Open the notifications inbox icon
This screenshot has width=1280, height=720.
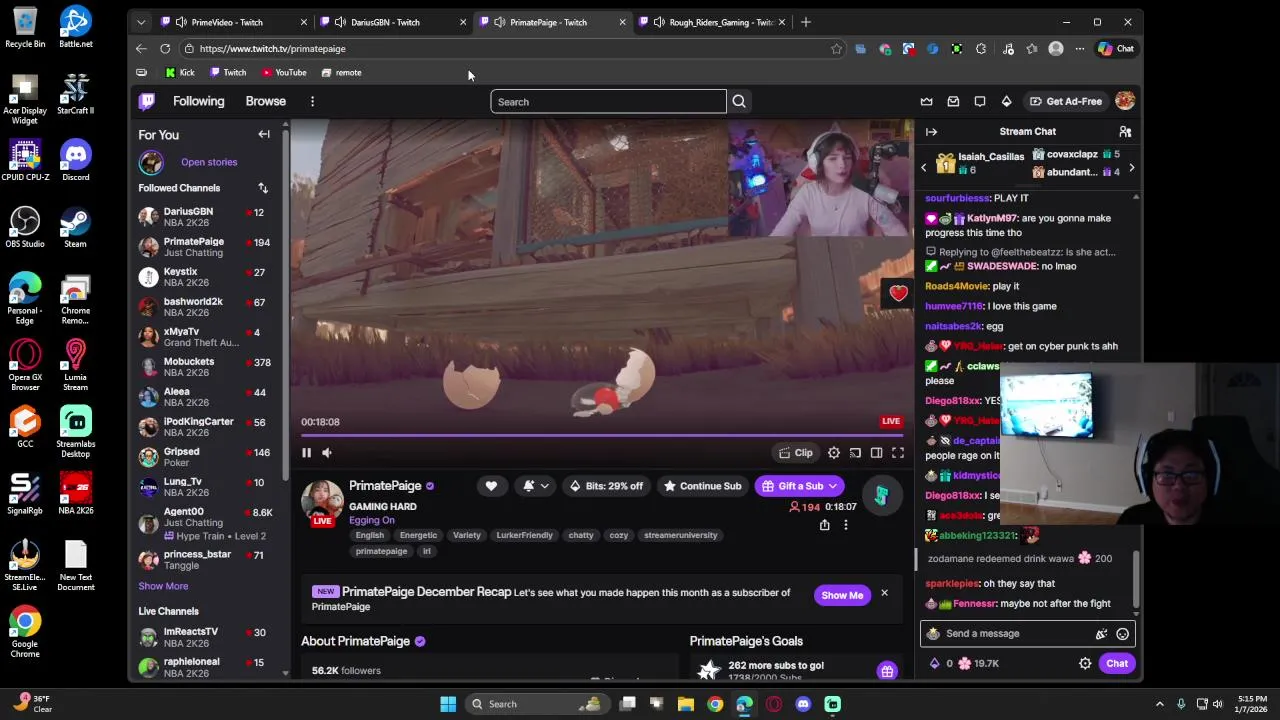(953, 101)
